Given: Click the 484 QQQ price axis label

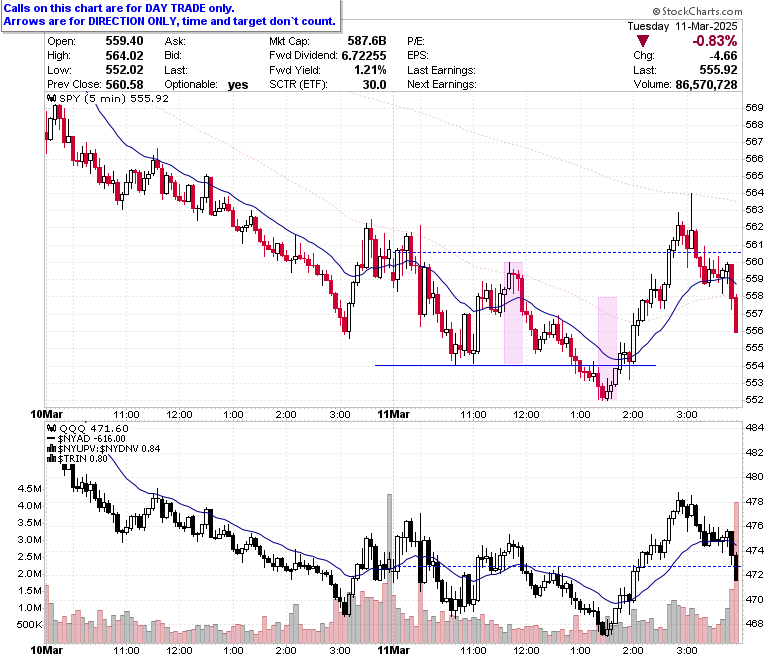Looking at the screenshot, I should click(754, 428).
